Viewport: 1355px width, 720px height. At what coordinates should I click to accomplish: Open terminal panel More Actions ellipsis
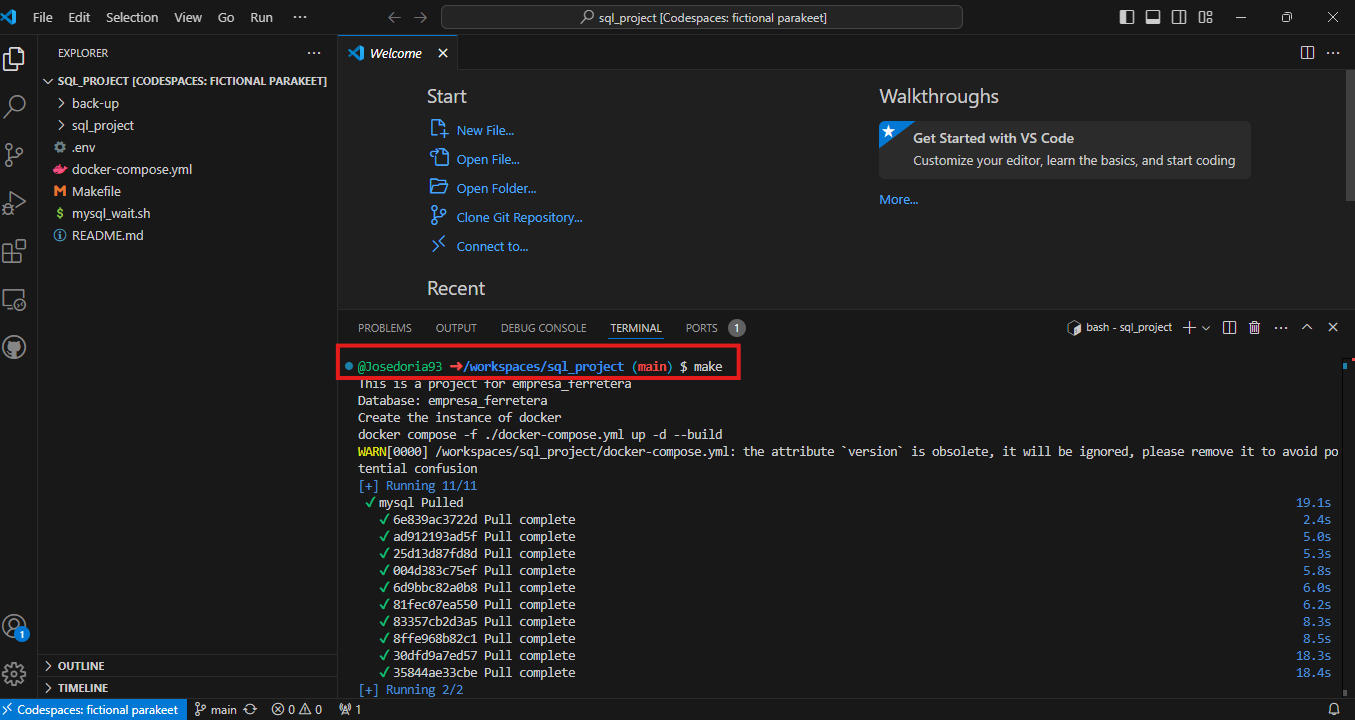tap(1280, 327)
